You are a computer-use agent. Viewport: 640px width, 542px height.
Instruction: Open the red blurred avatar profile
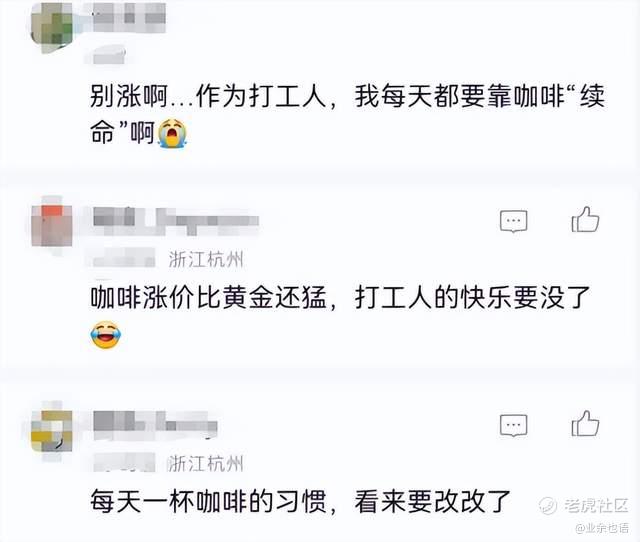pos(52,226)
